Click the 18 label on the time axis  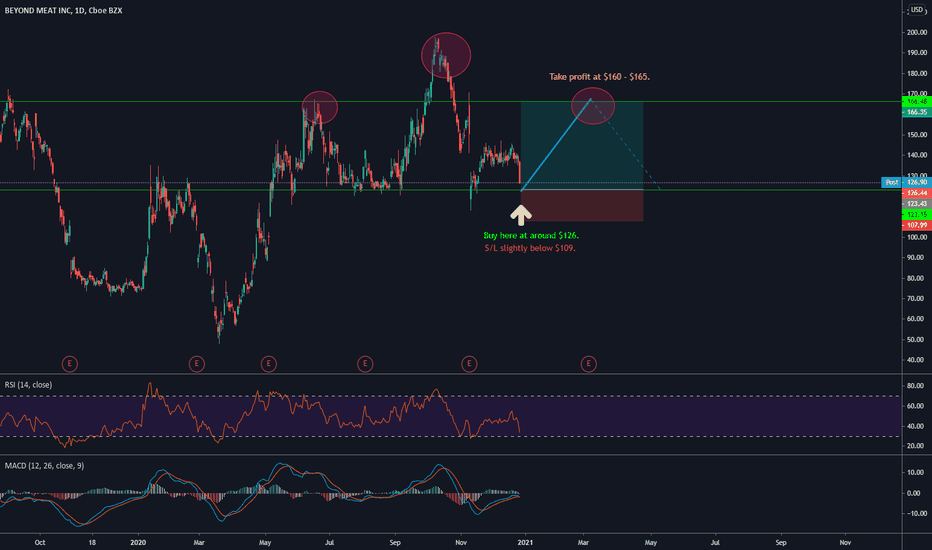point(92,542)
